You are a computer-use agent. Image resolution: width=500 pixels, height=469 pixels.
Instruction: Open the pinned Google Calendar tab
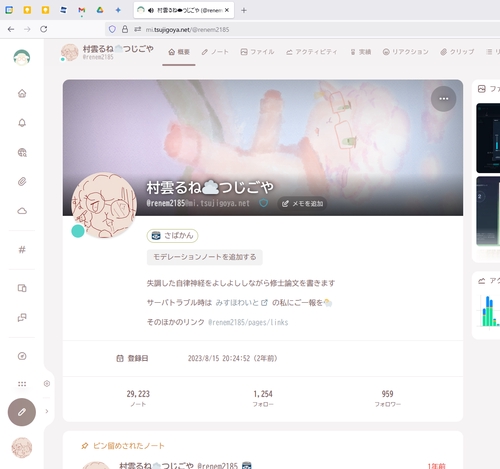[x=9, y=10]
